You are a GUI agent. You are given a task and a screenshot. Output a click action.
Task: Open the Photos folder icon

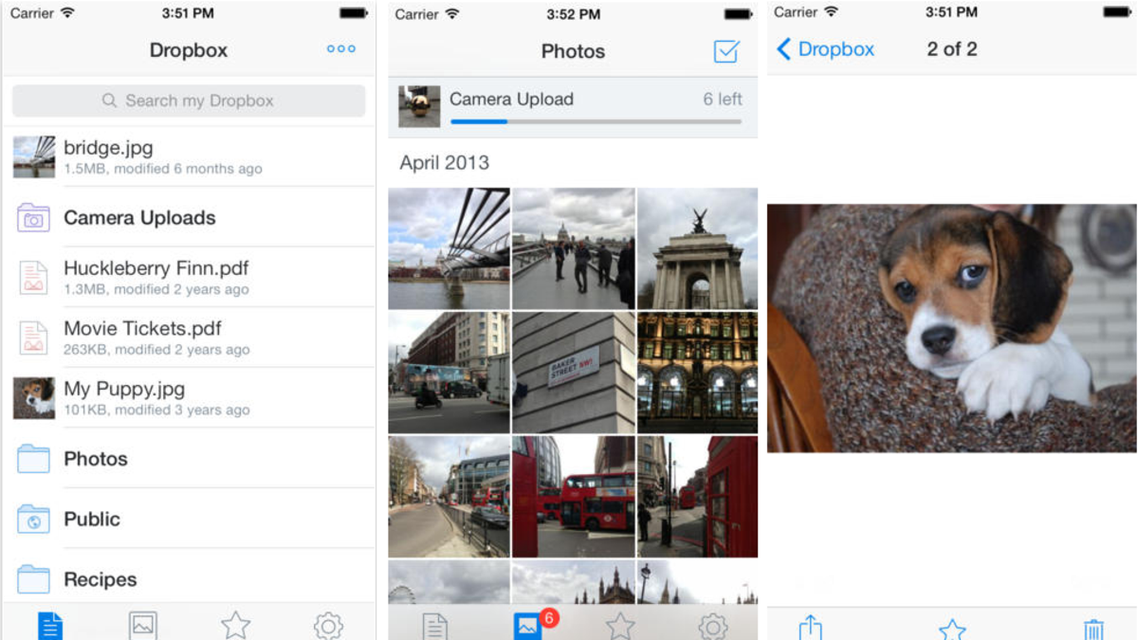33,459
